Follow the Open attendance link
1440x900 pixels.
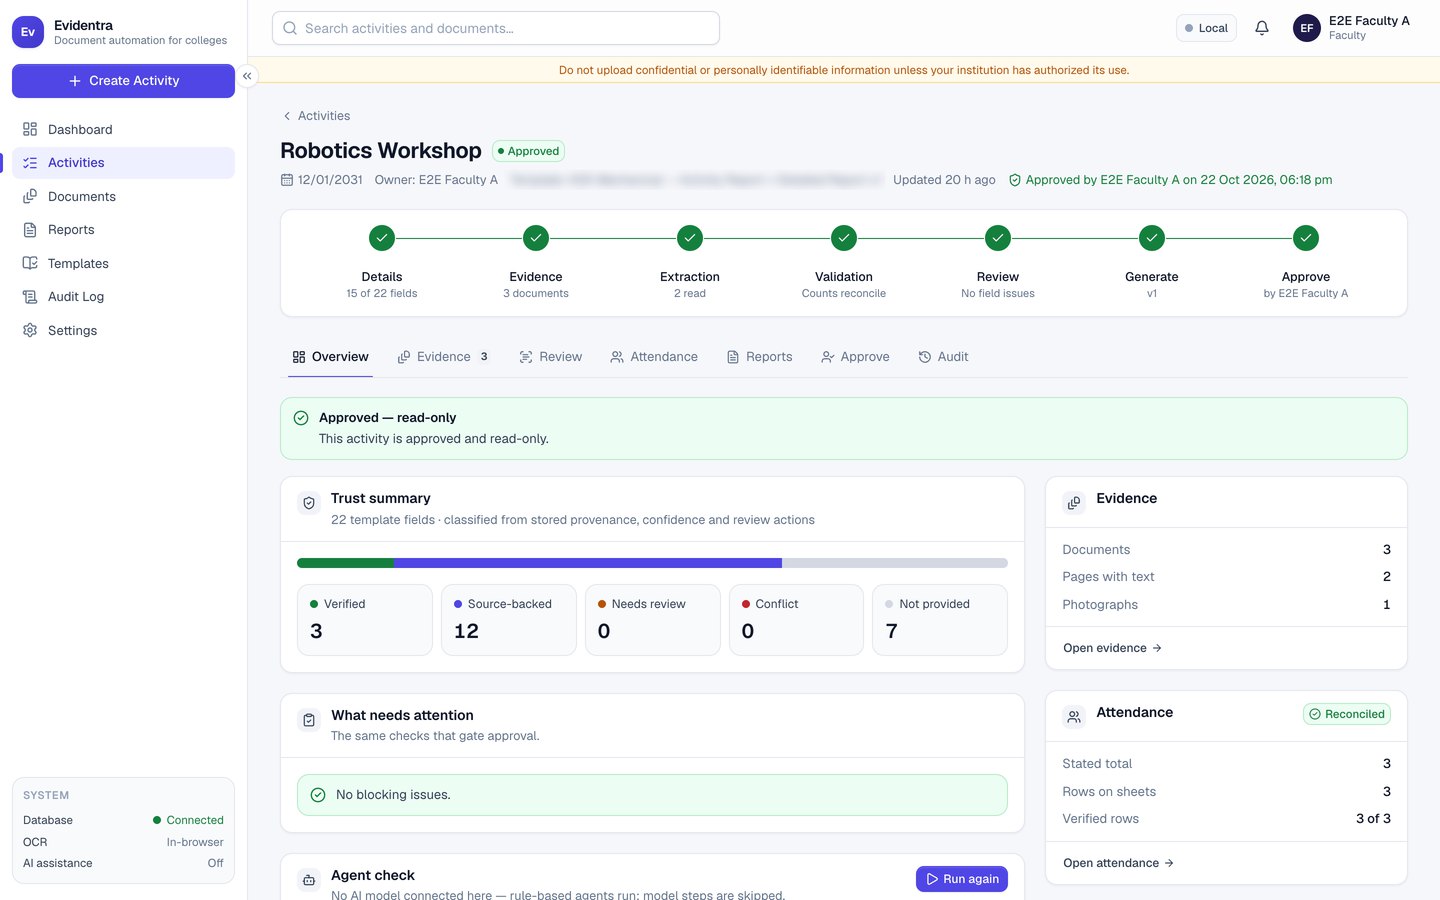[x=1119, y=863]
